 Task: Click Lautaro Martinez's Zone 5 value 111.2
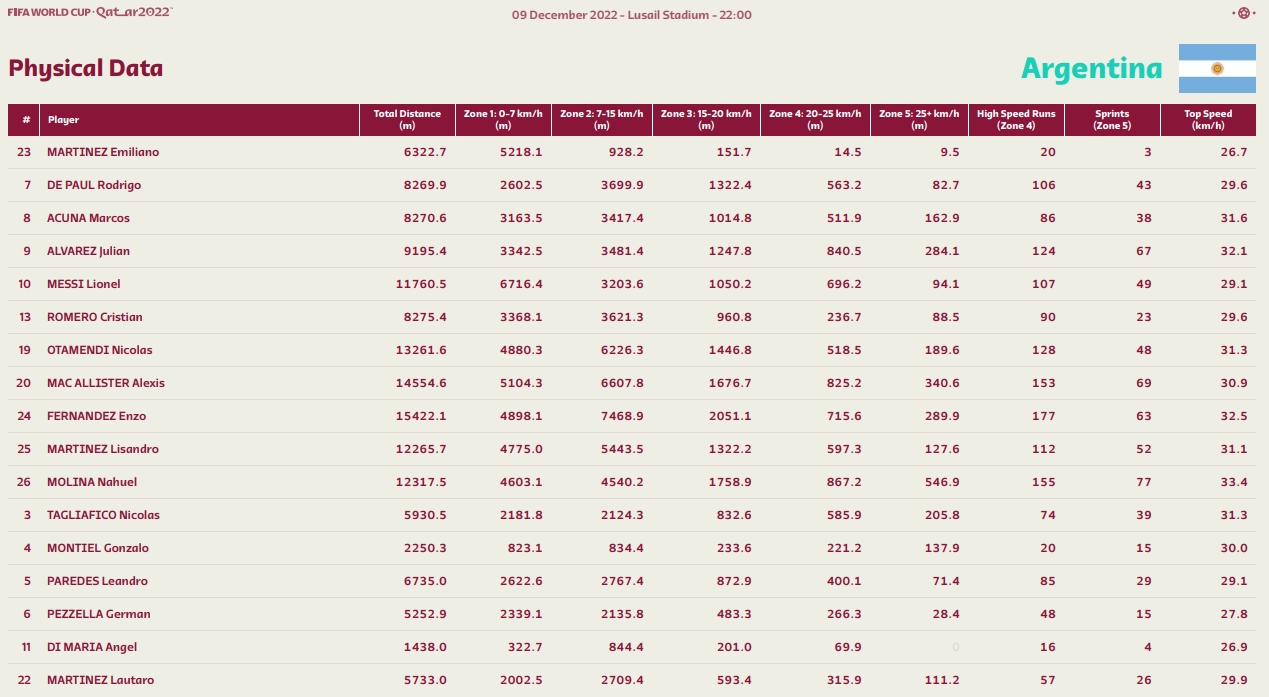943,680
